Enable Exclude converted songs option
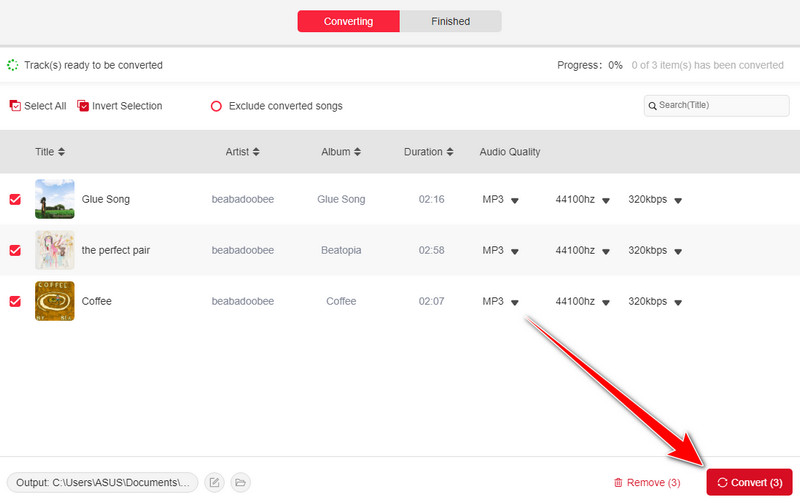This screenshot has width=800, height=503. [x=216, y=106]
